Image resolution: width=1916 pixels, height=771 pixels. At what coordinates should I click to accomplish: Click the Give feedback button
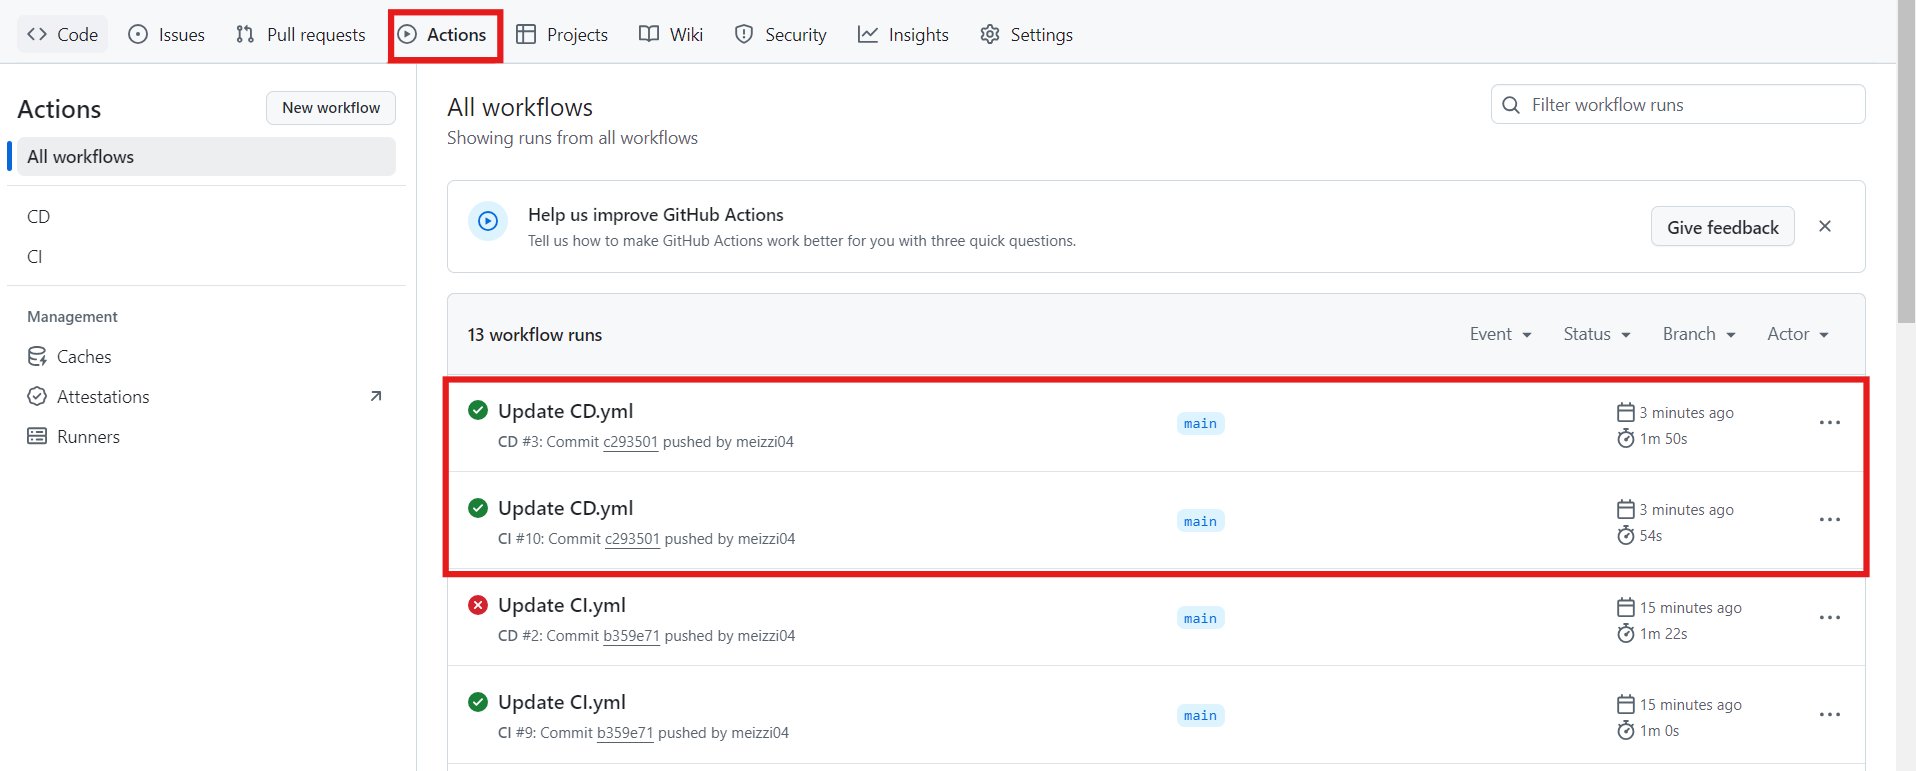[1723, 227]
